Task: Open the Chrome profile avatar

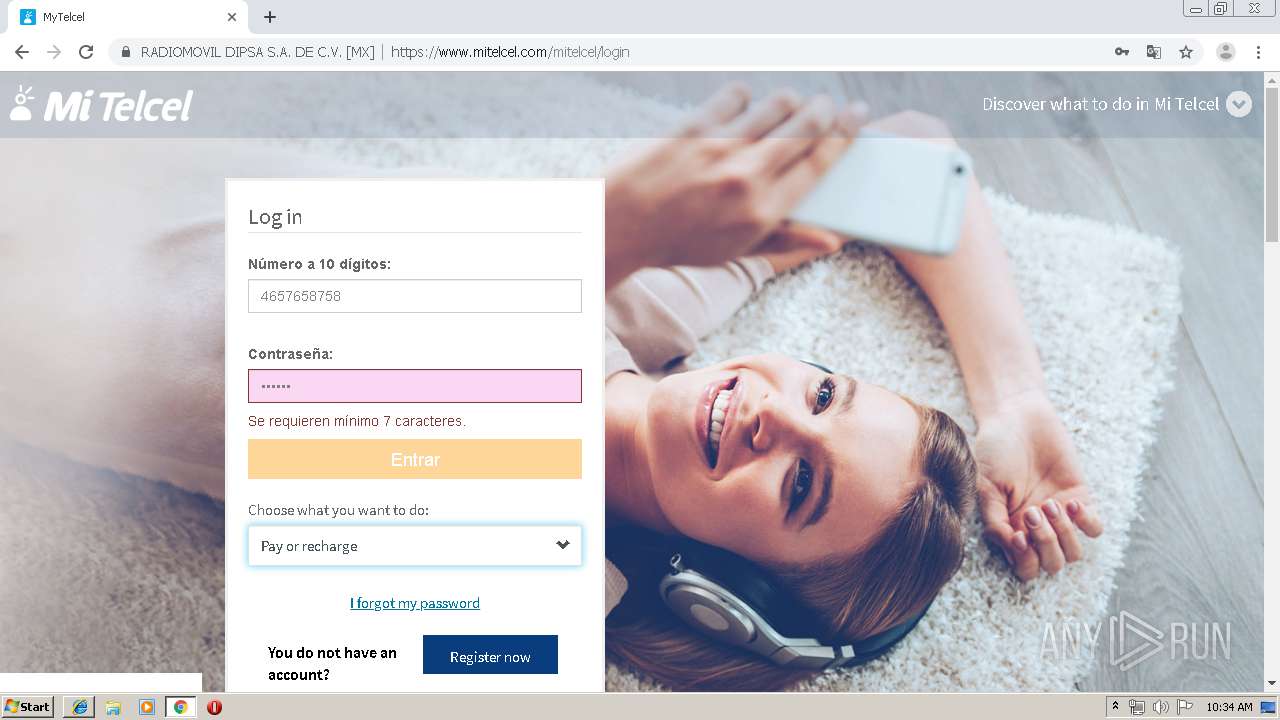Action: tap(1226, 52)
